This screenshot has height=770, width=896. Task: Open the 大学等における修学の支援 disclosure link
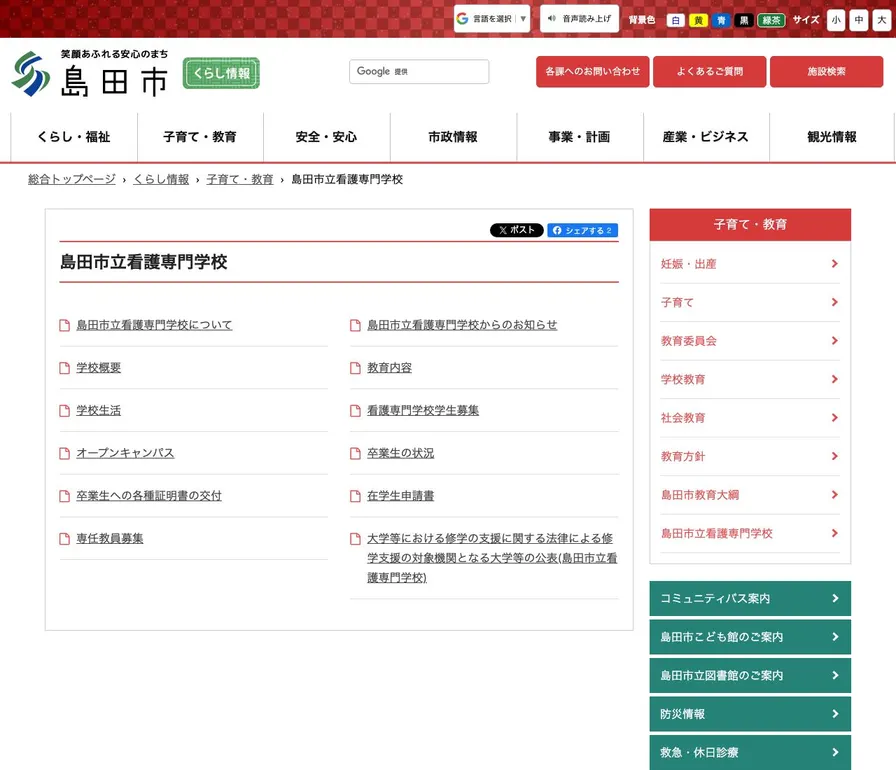[491, 558]
